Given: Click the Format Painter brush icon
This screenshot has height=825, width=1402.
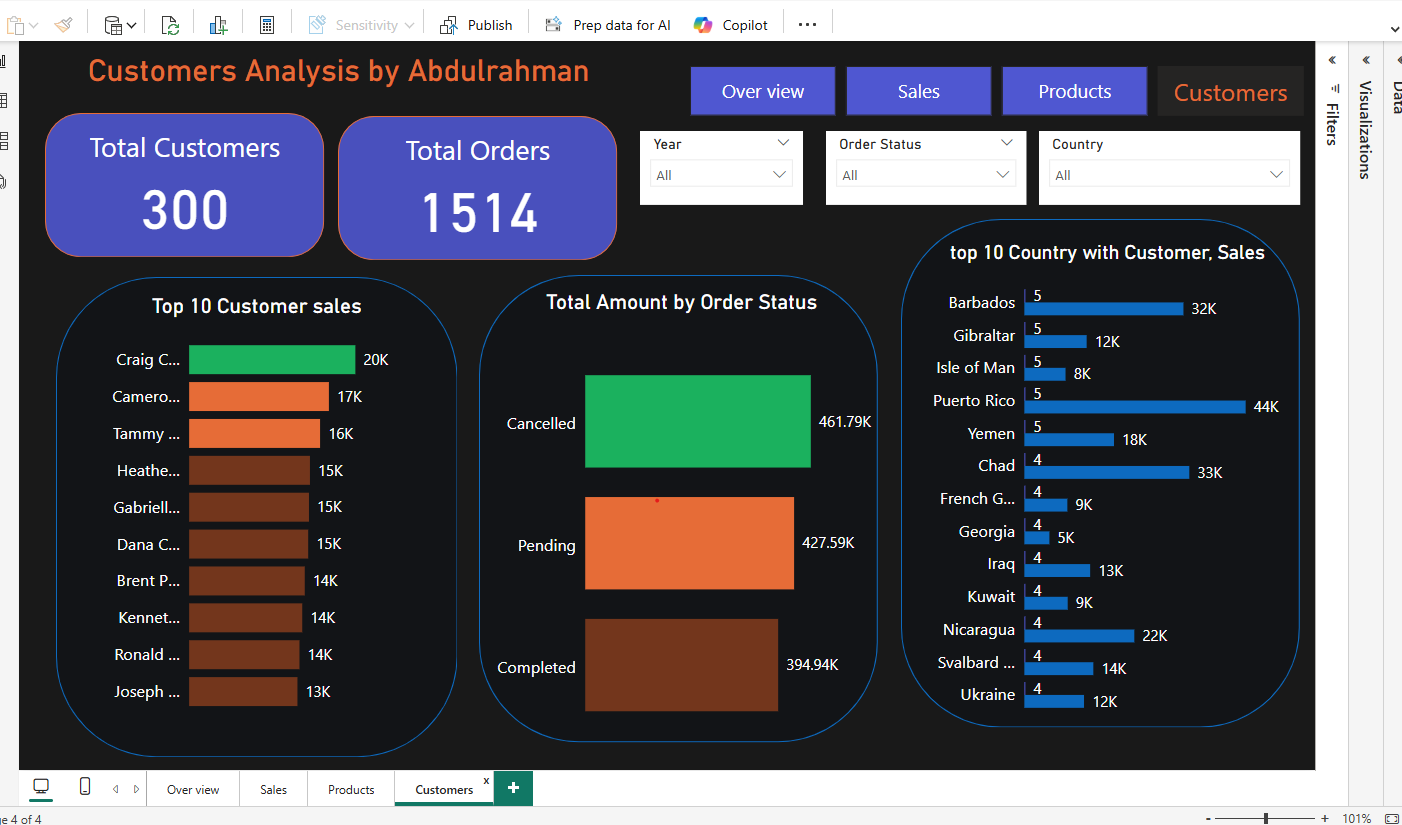Looking at the screenshot, I should [63, 25].
